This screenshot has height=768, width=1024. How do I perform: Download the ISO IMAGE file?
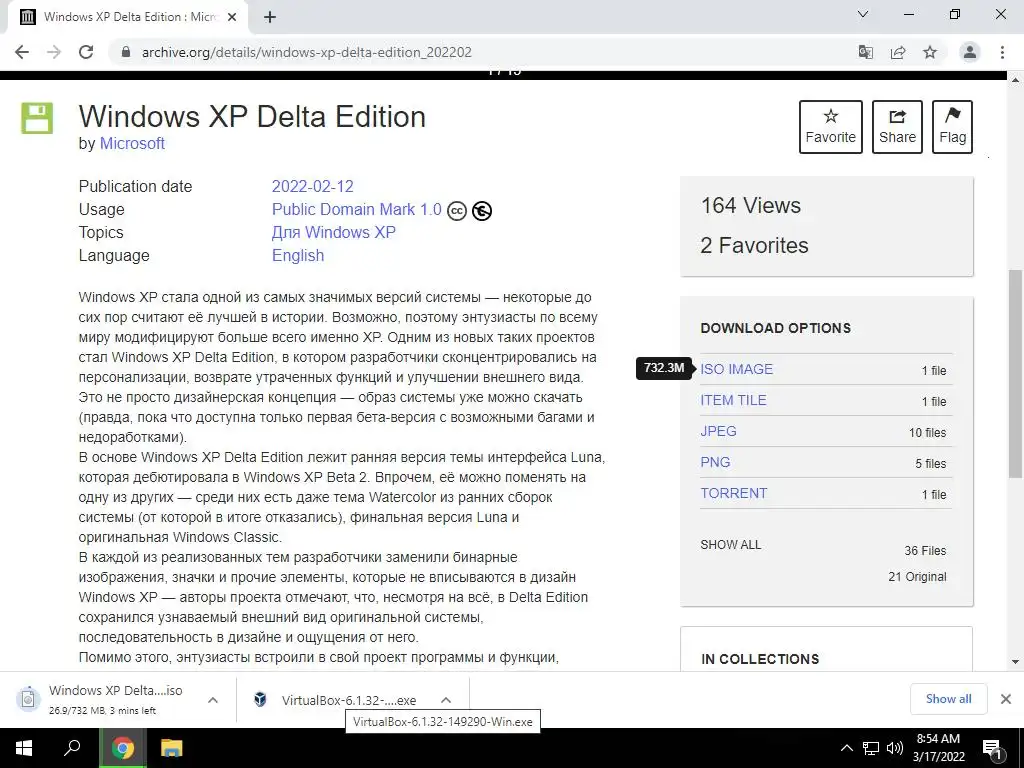click(x=737, y=369)
